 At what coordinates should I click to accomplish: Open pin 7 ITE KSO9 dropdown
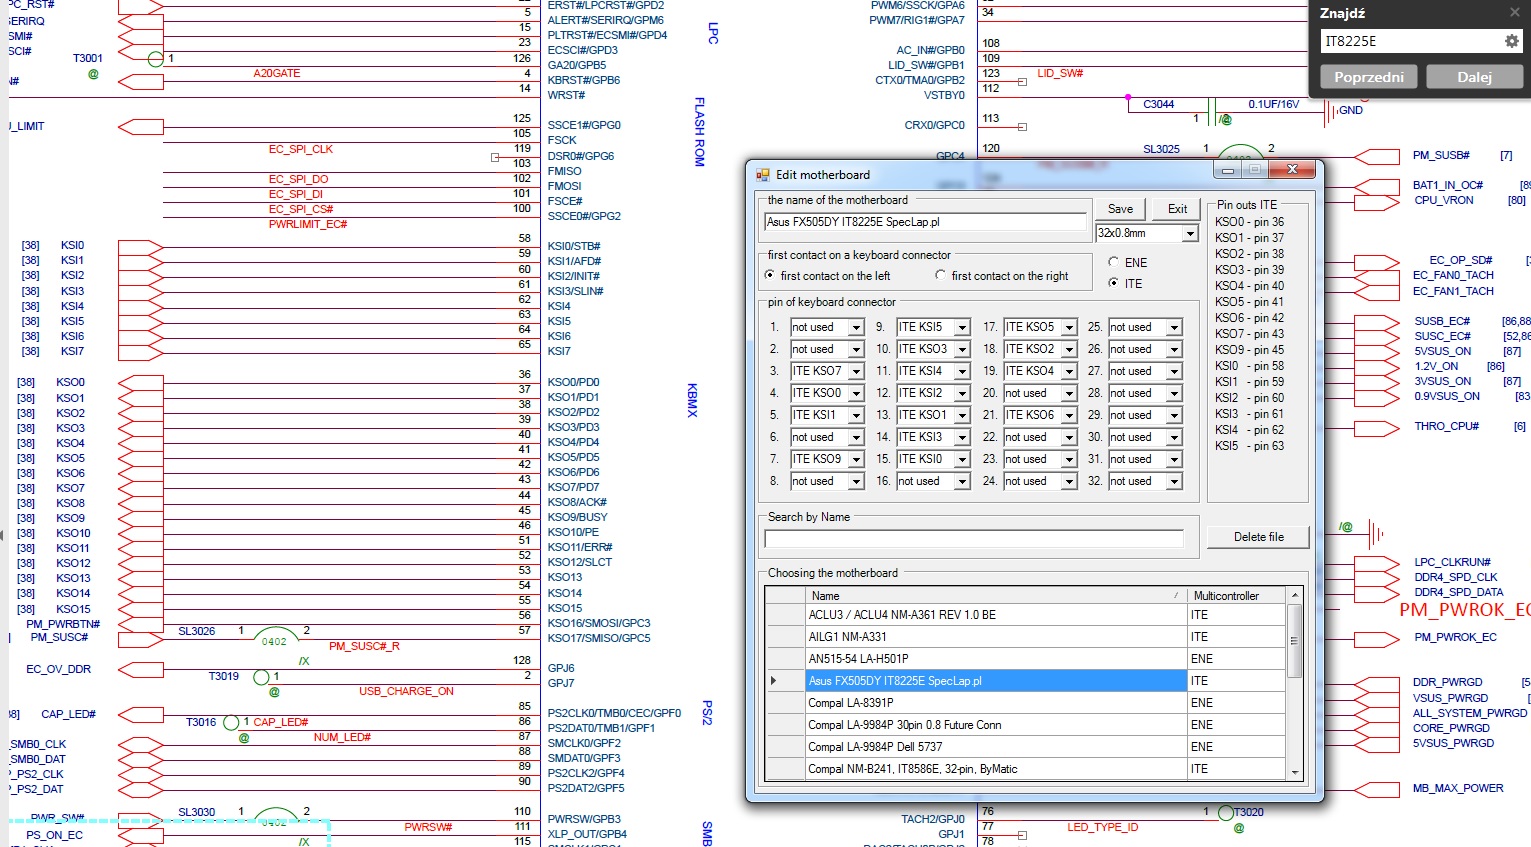[856, 459]
